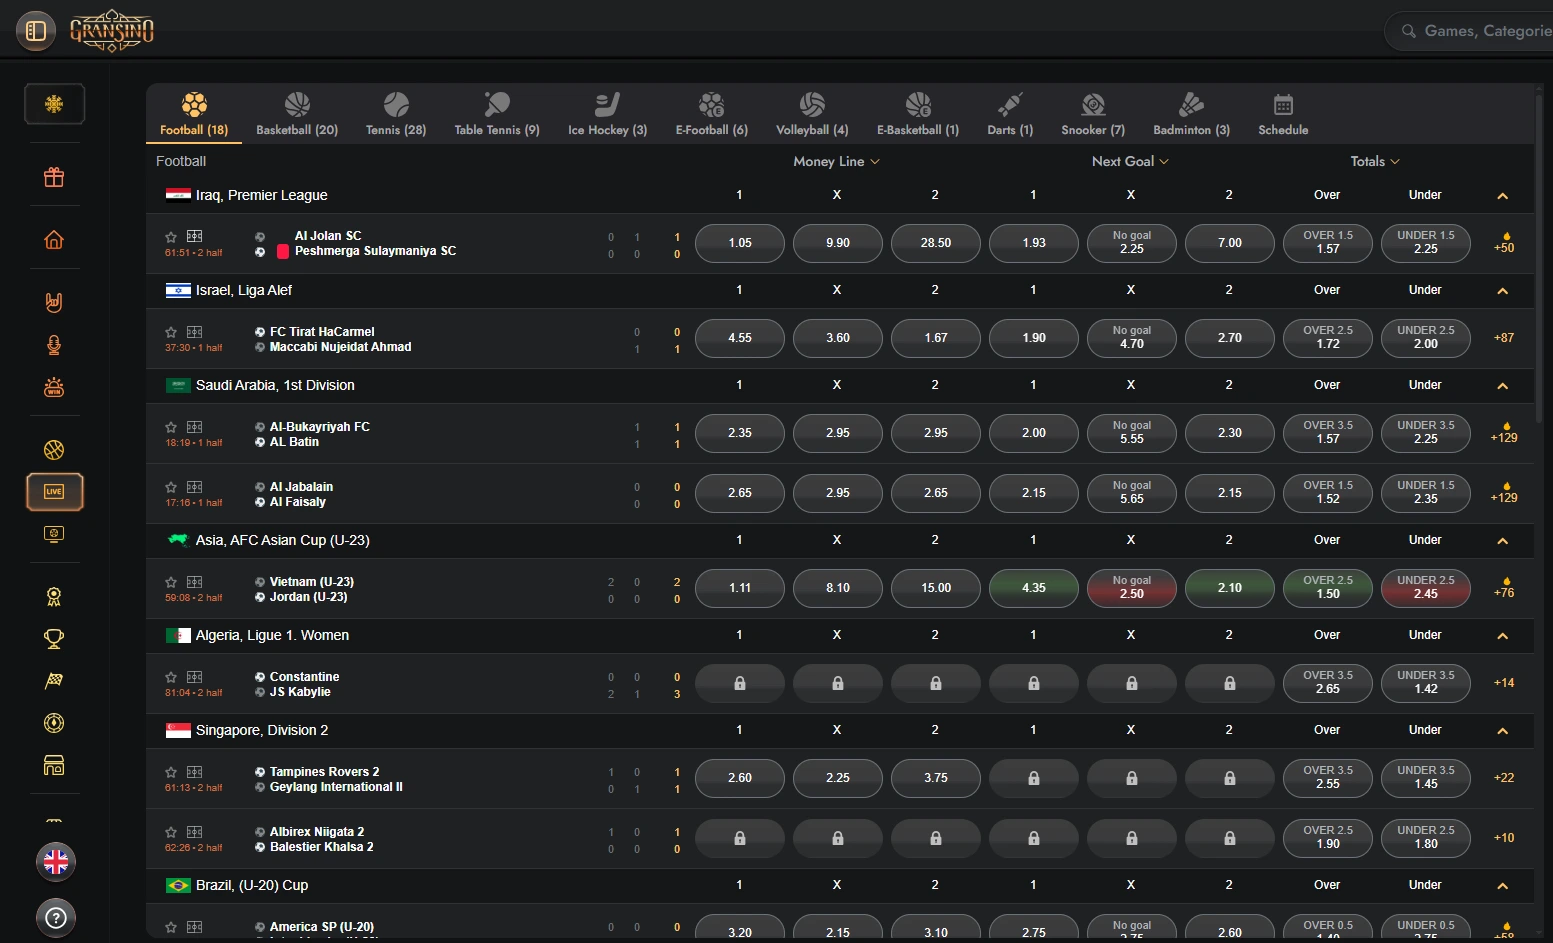Screen dimensions: 1553x943
Task: Open match statistics for Al Jolan SC
Action: (195, 237)
